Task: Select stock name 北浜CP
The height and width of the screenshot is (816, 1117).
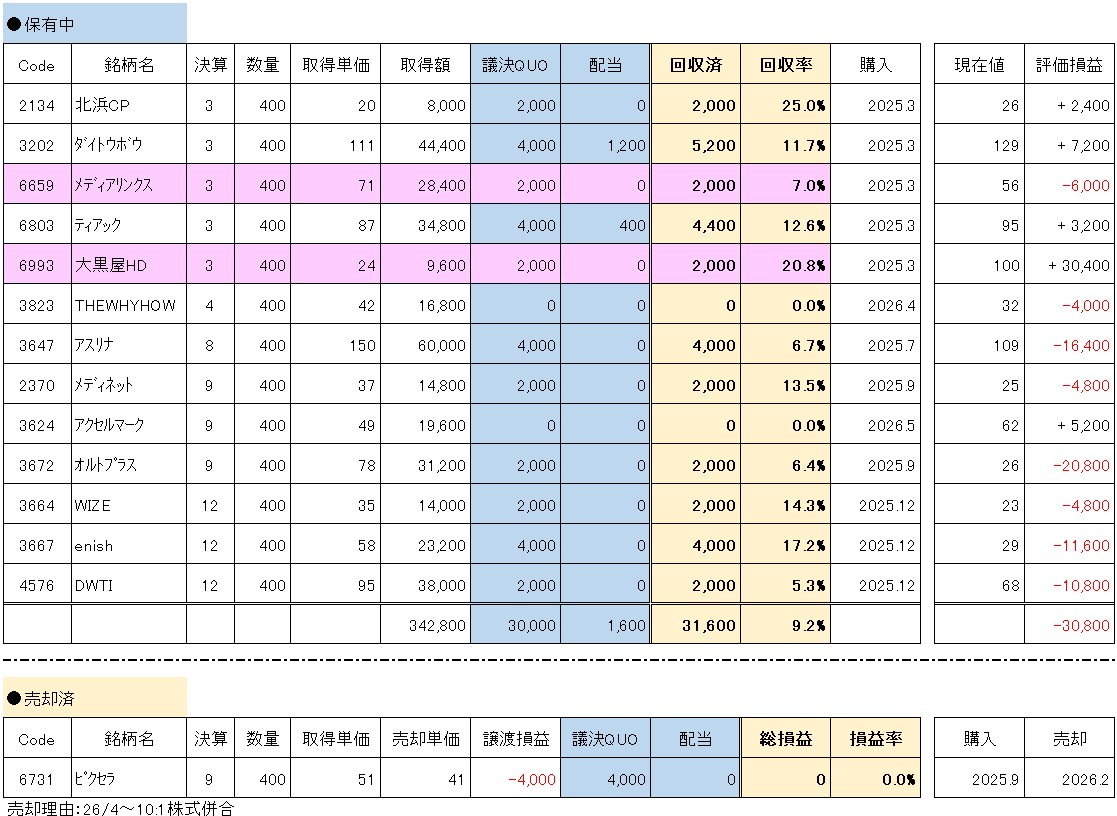Action: point(102,105)
